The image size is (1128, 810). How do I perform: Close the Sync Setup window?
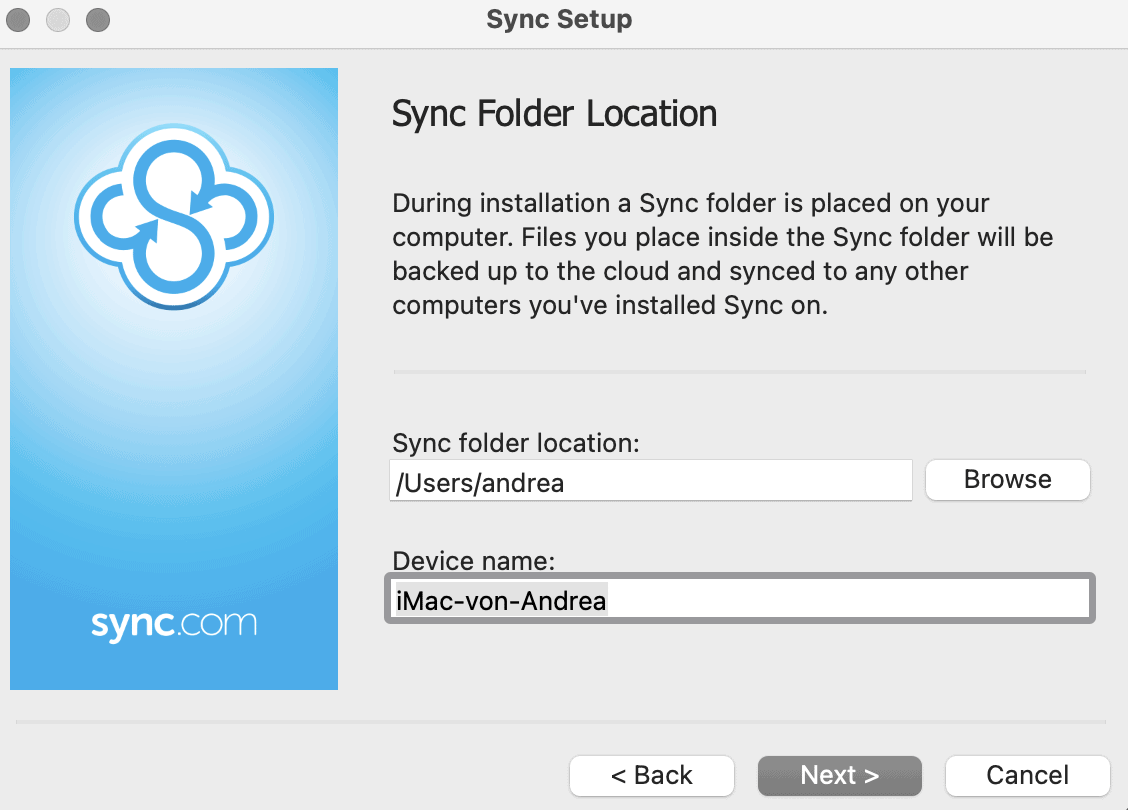point(19,19)
